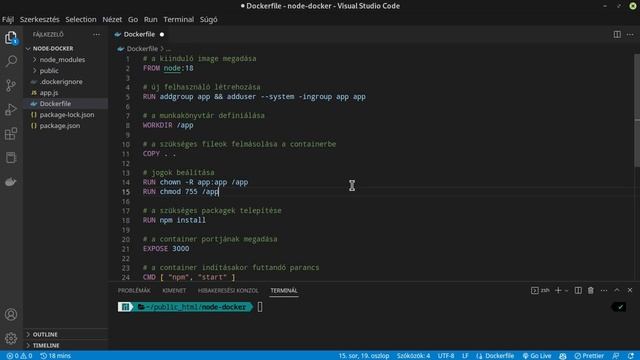
Task: Switch to the KIMENET panel tab
Action: tap(174, 291)
